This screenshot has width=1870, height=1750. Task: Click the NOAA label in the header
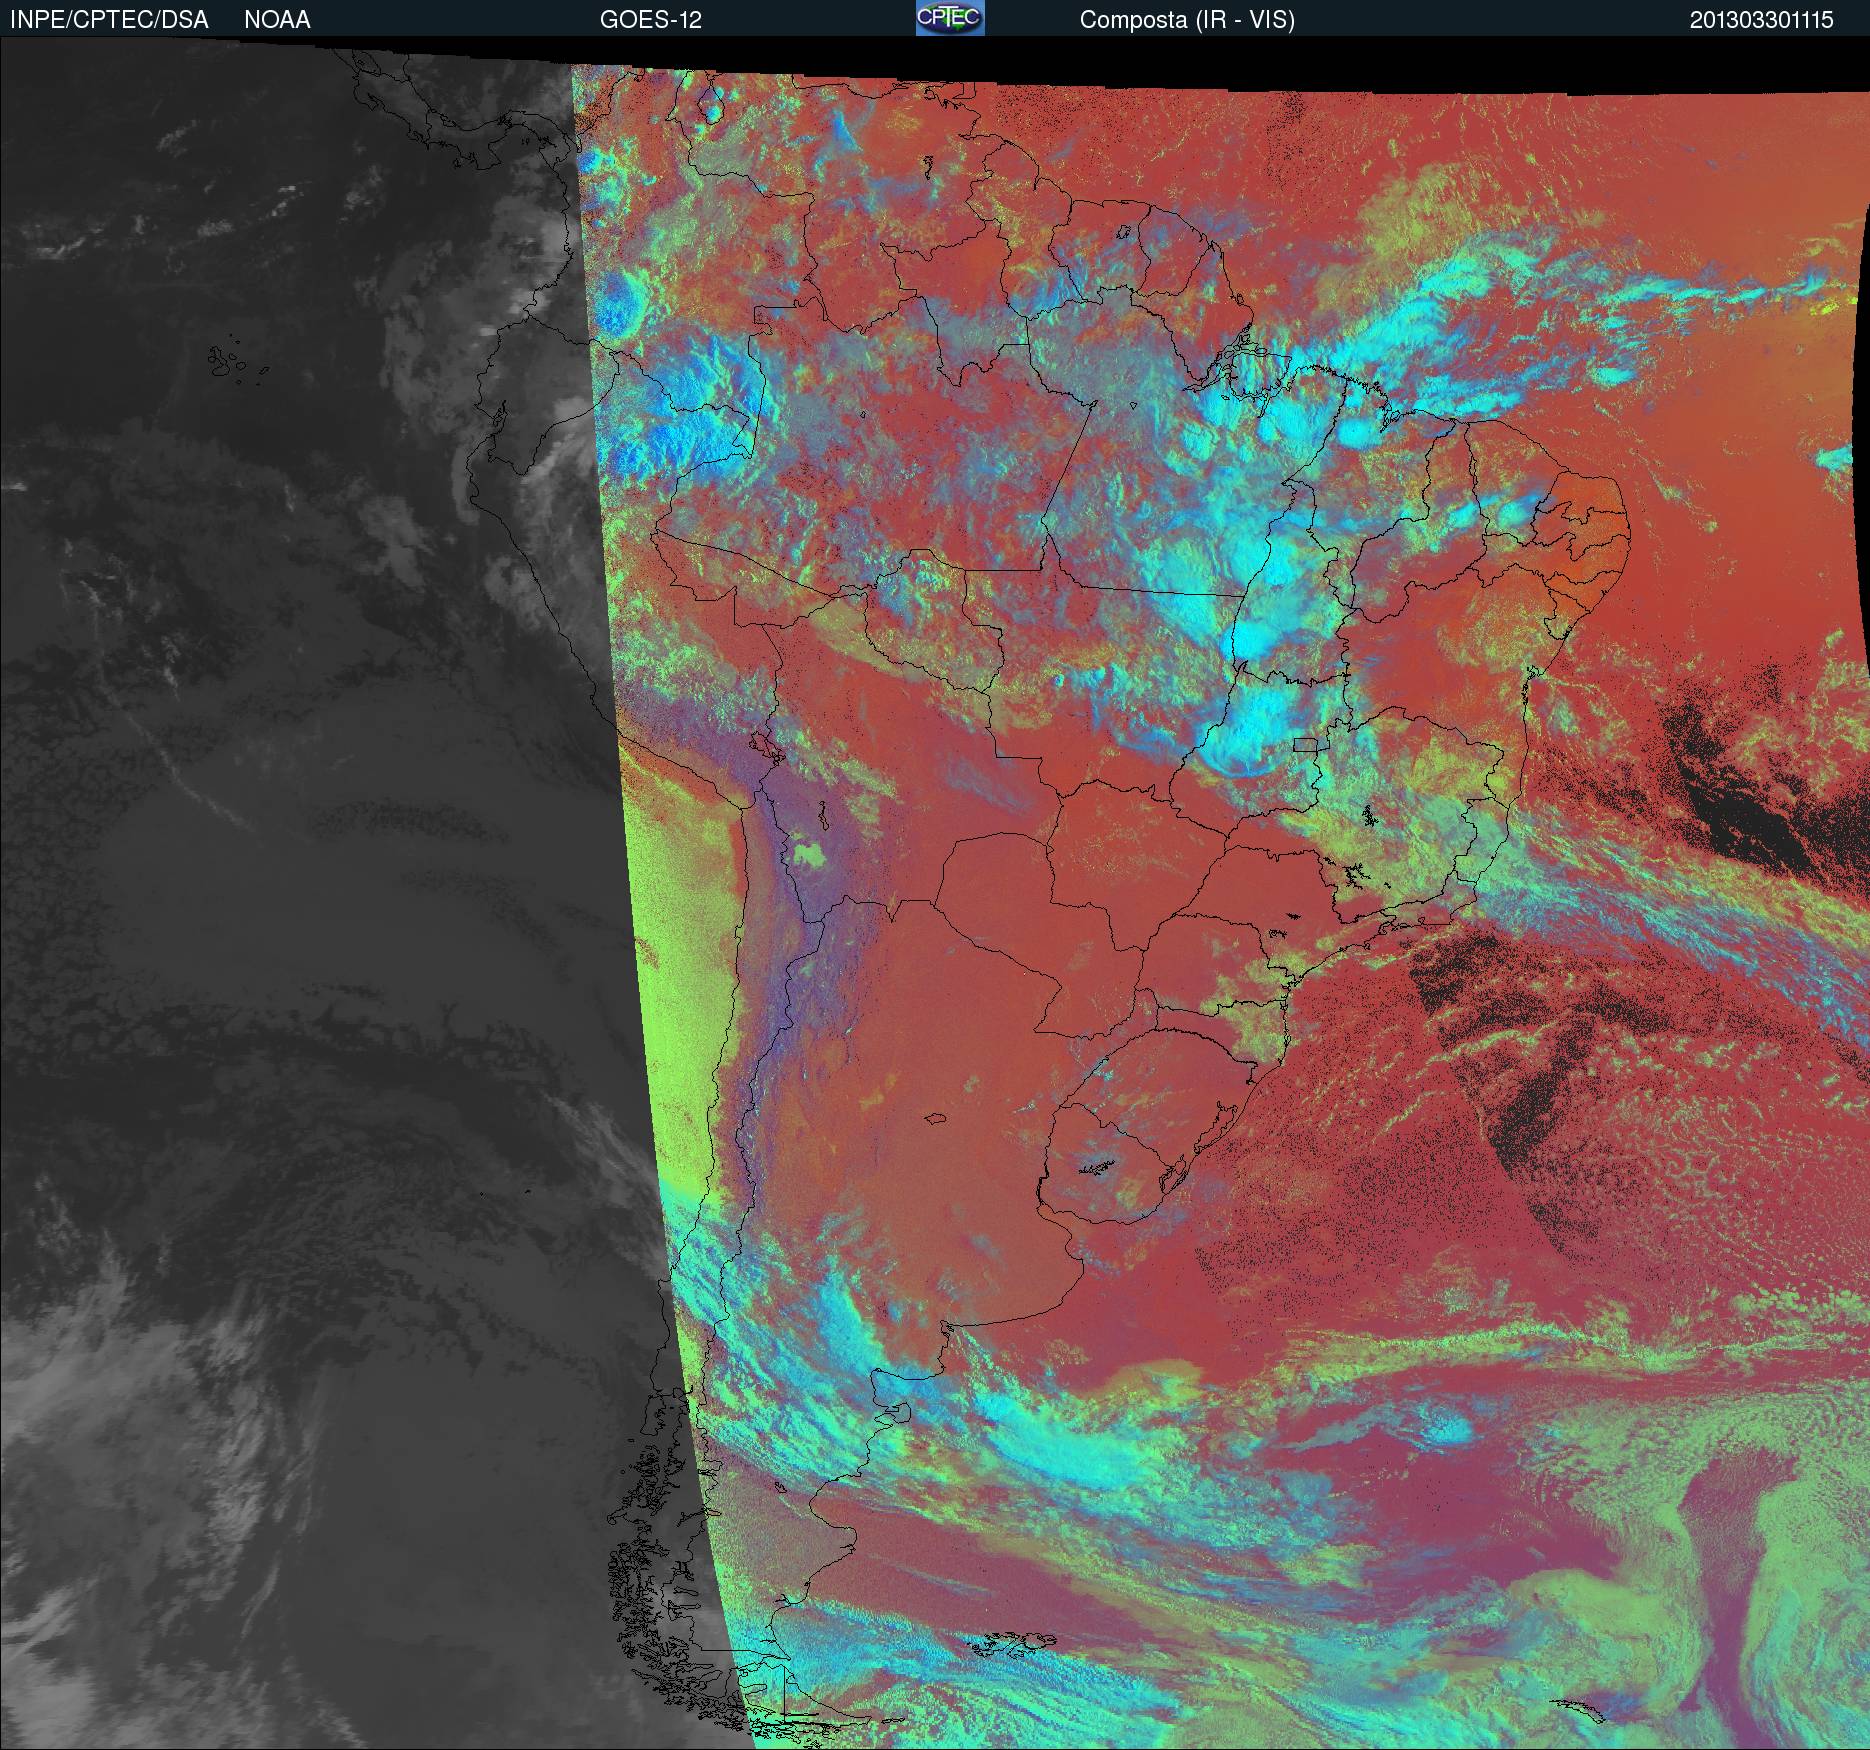pyautogui.click(x=277, y=20)
